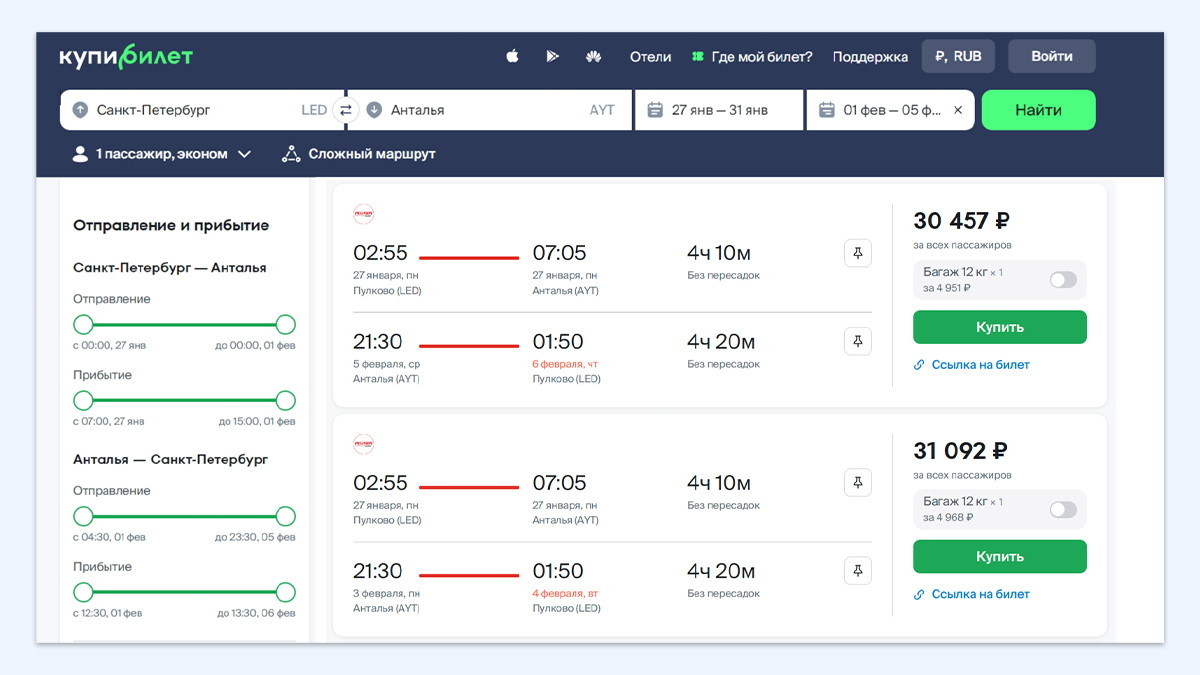
Task: Open Ссылка на билет for 31 092 ₽ ticket
Action: [979, 594]
